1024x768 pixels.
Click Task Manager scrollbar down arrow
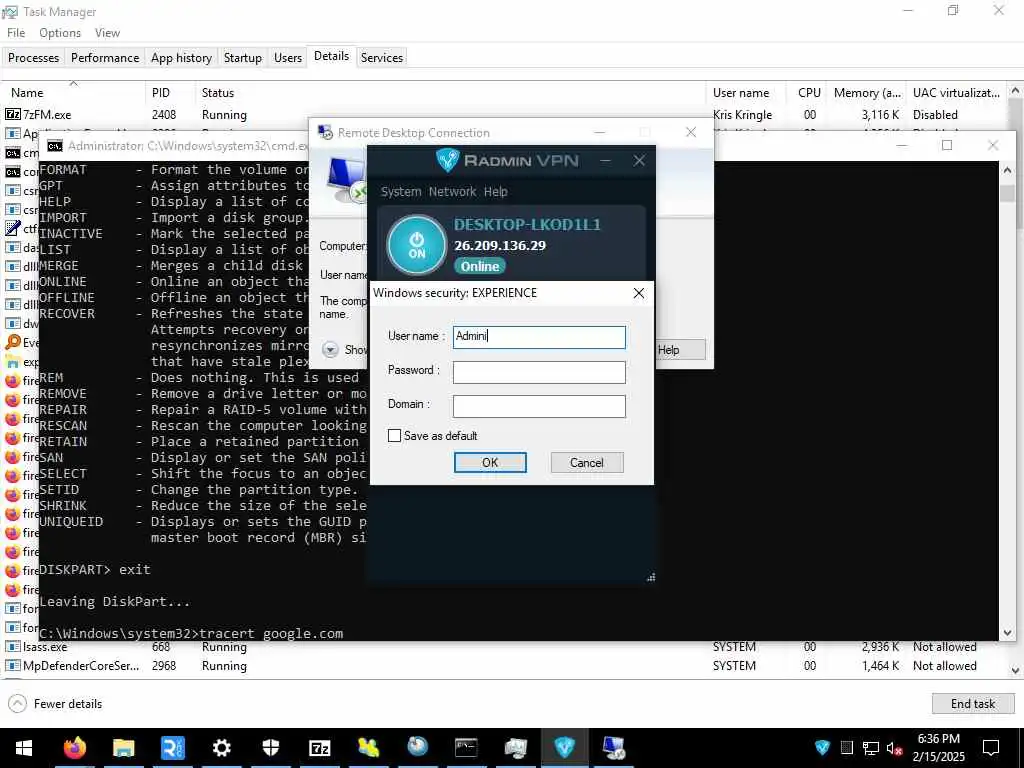point(1015,671)
